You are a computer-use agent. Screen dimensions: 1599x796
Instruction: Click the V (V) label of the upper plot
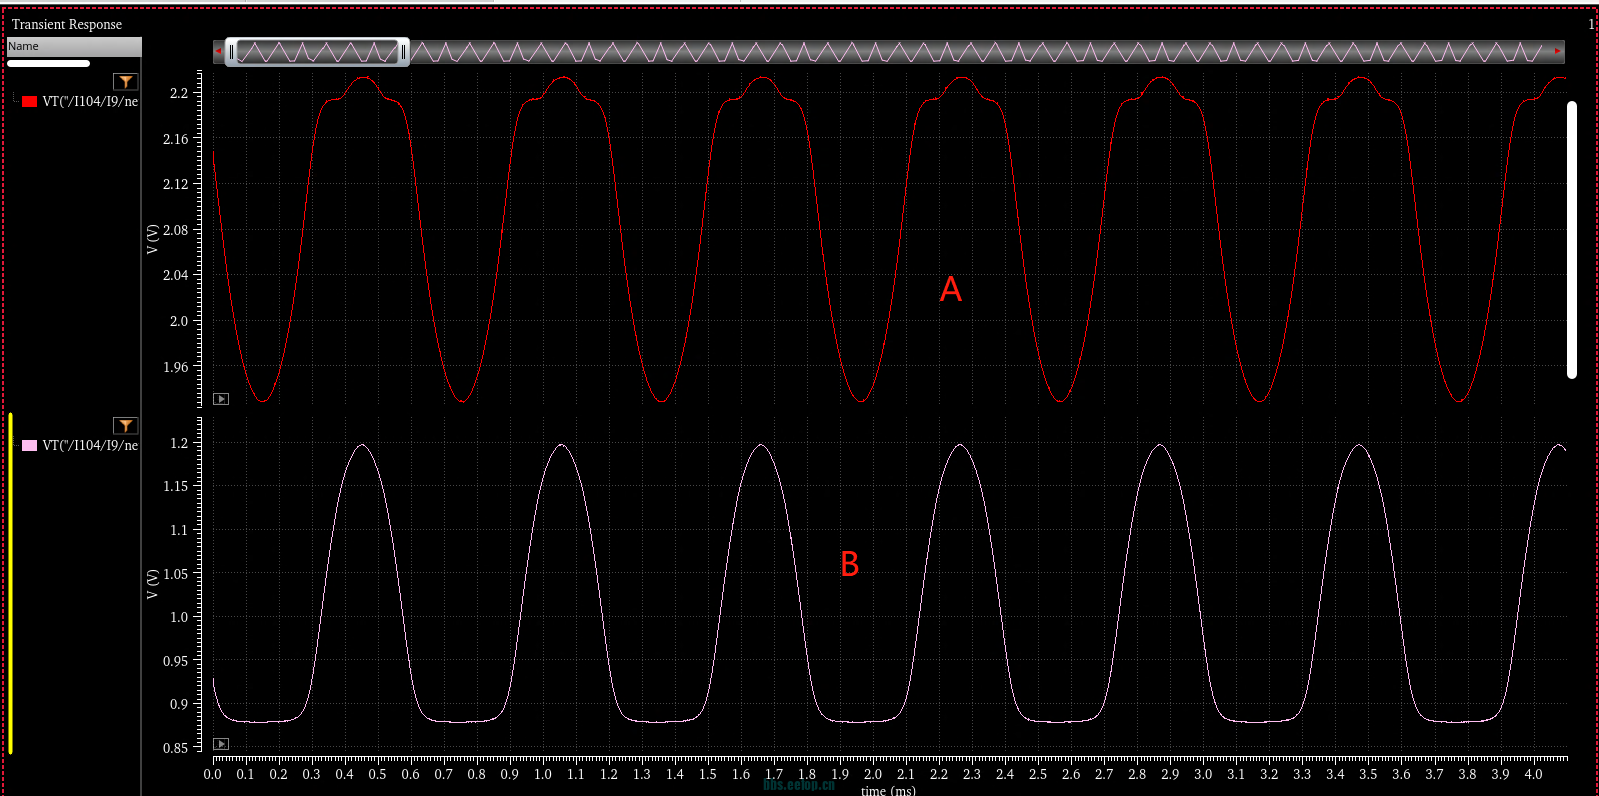152,238
